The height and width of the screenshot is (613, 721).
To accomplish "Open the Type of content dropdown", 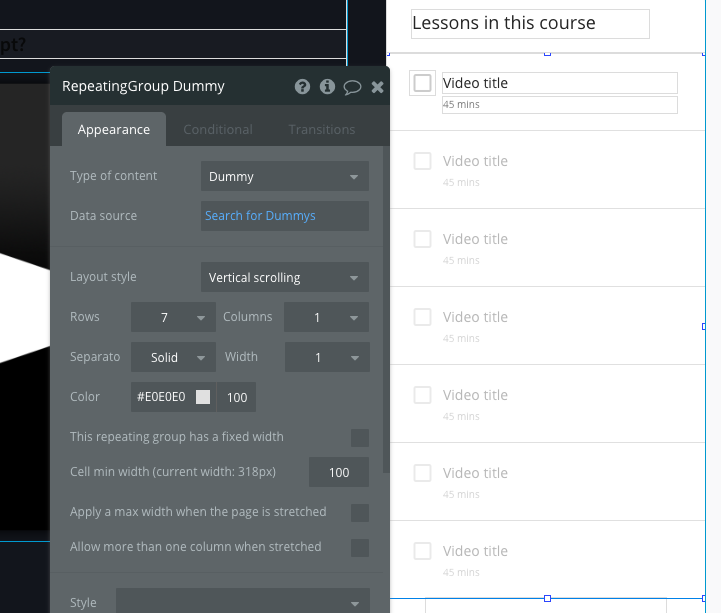I will [284, 177].
